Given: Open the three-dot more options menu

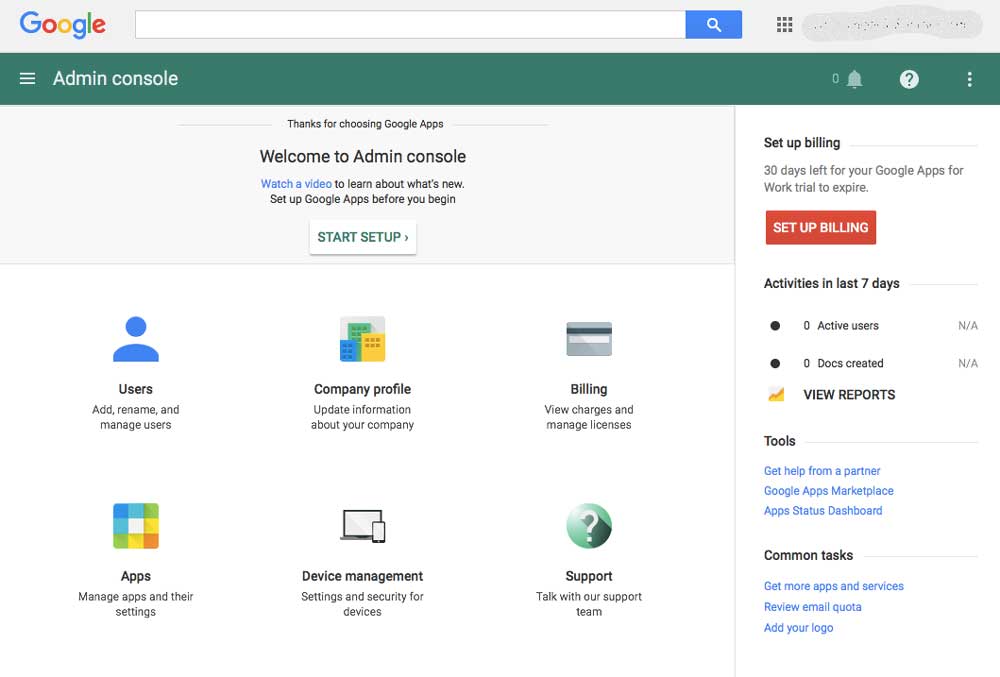Looking at the screenshot, I should [969, 79].
